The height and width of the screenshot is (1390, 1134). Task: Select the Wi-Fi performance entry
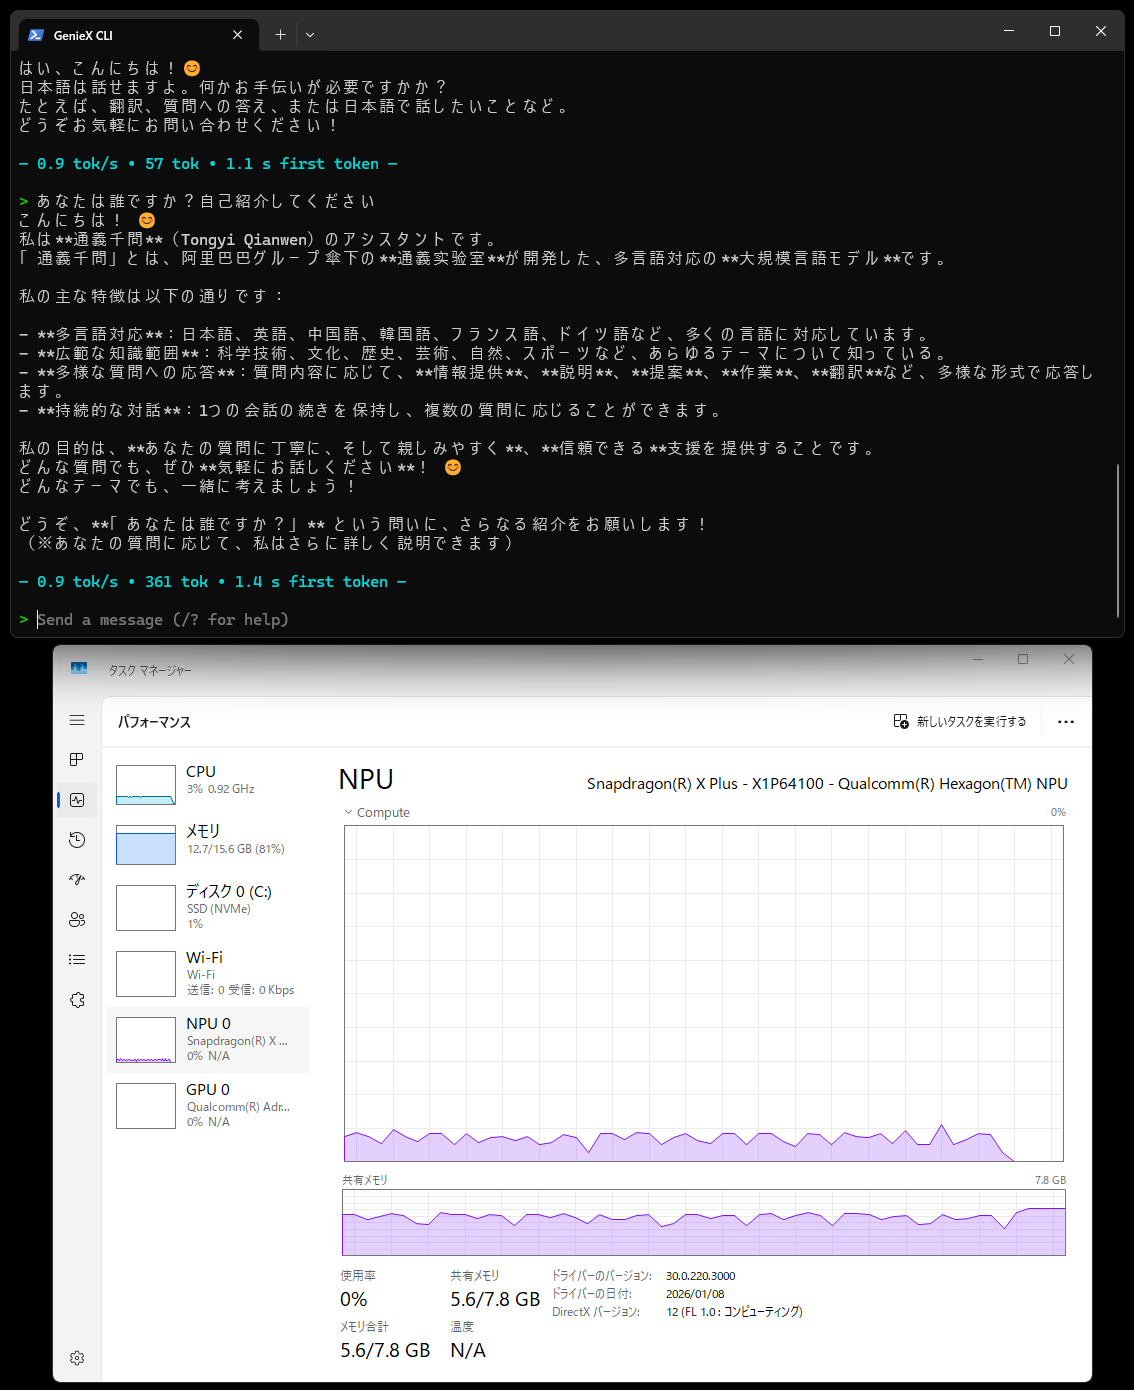pos(208,974)
